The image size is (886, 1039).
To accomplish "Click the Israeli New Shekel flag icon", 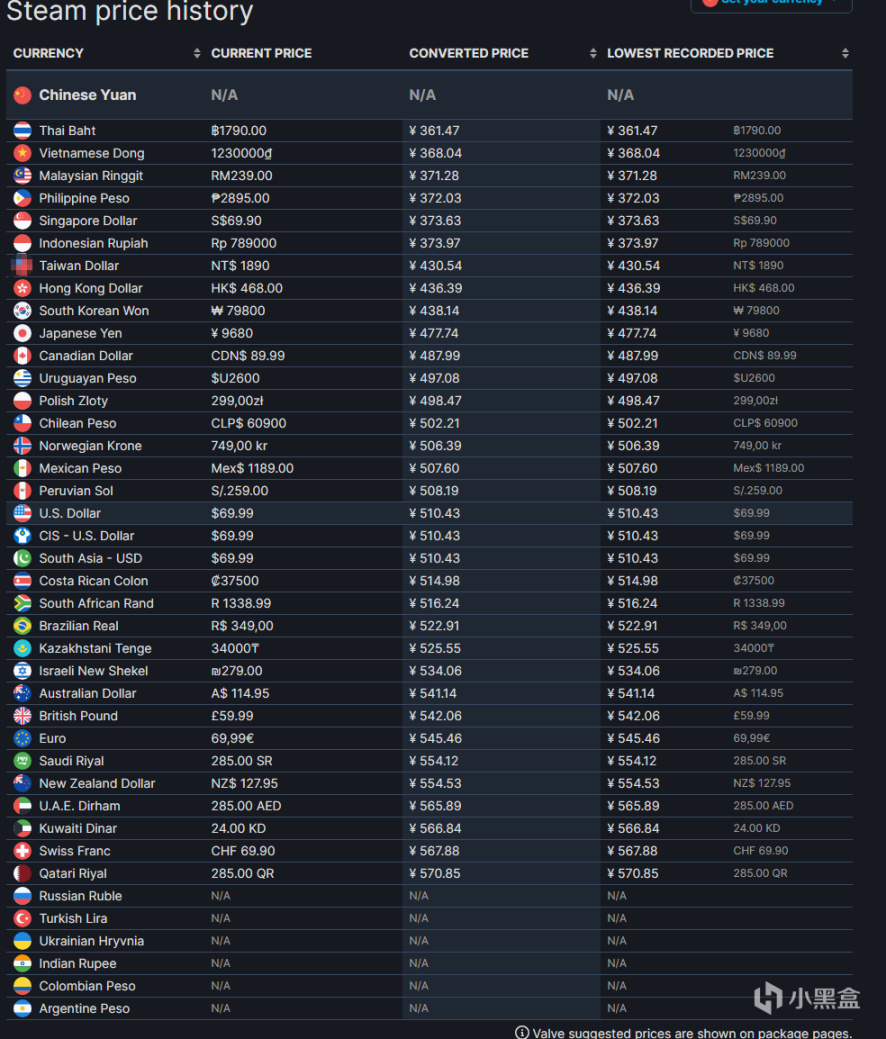I will pyautogui.click(x=23, y=671).
